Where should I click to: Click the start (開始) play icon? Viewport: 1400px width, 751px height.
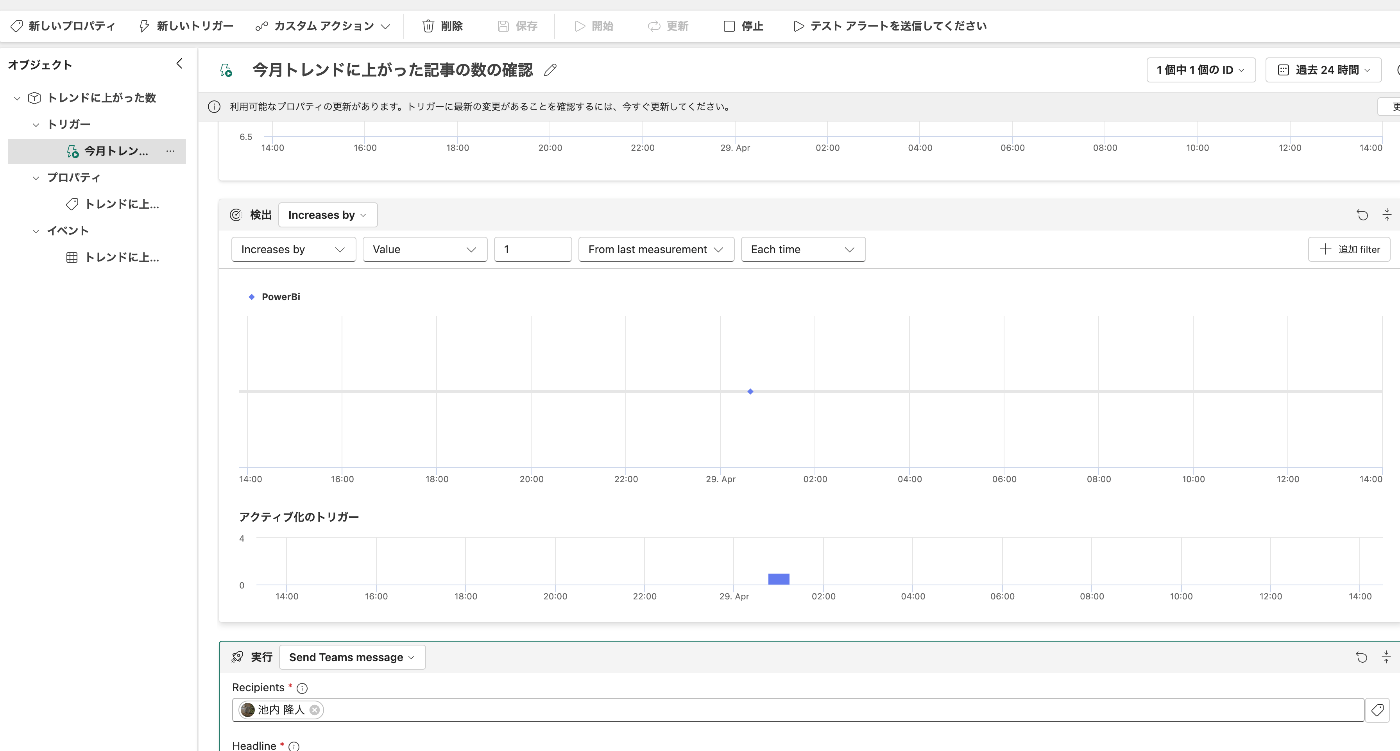click(x=578, y=26)
